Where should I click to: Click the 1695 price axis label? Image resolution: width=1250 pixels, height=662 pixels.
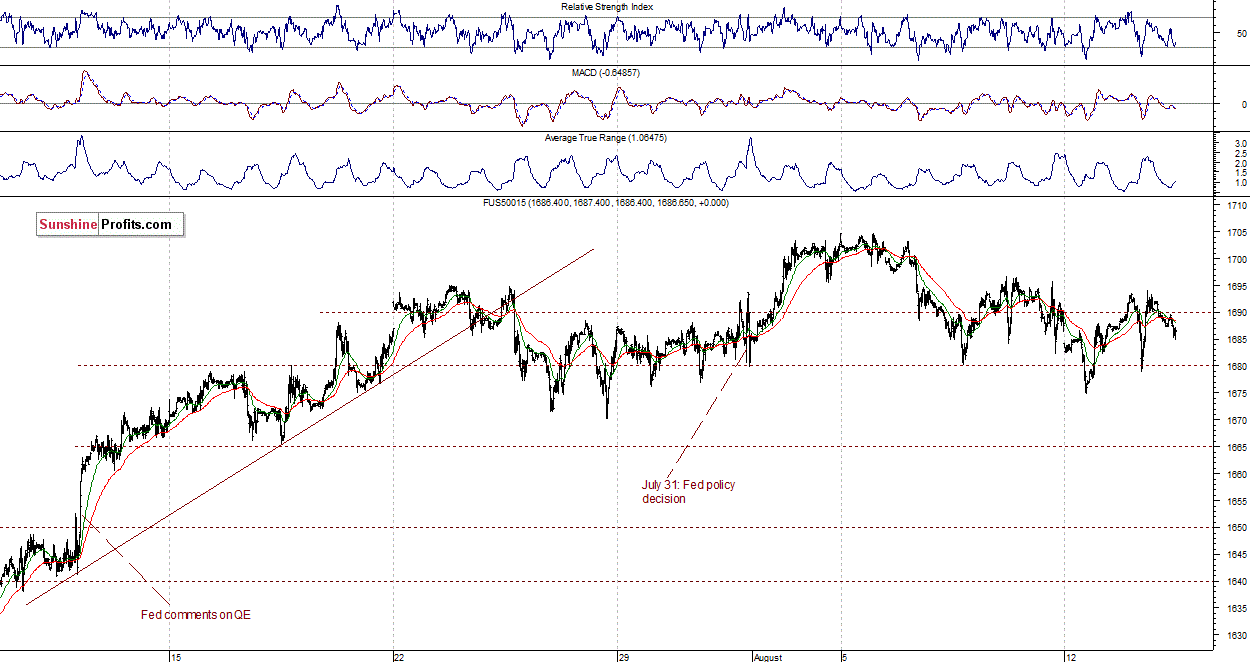(x=1236, y=286)
